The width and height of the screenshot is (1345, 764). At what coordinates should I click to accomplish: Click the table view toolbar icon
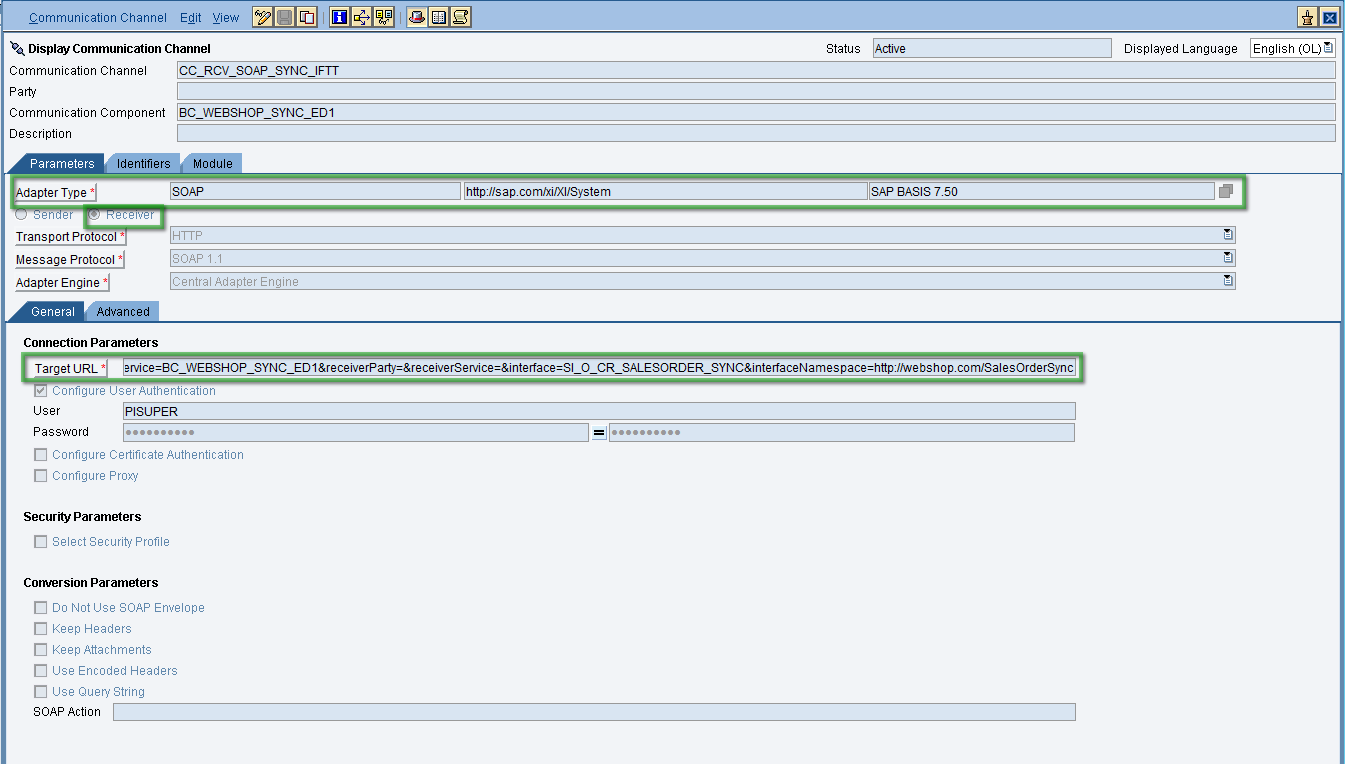(438, 17)
